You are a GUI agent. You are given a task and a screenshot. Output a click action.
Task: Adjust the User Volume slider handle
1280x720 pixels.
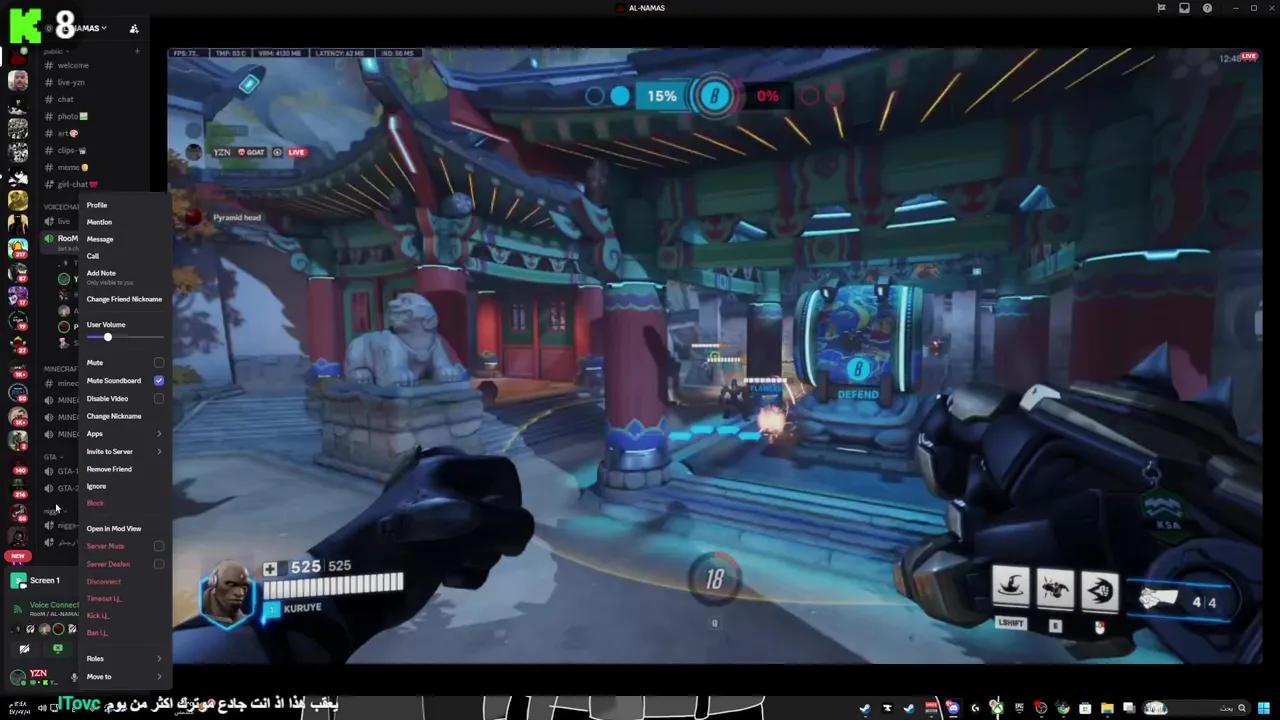108,337
